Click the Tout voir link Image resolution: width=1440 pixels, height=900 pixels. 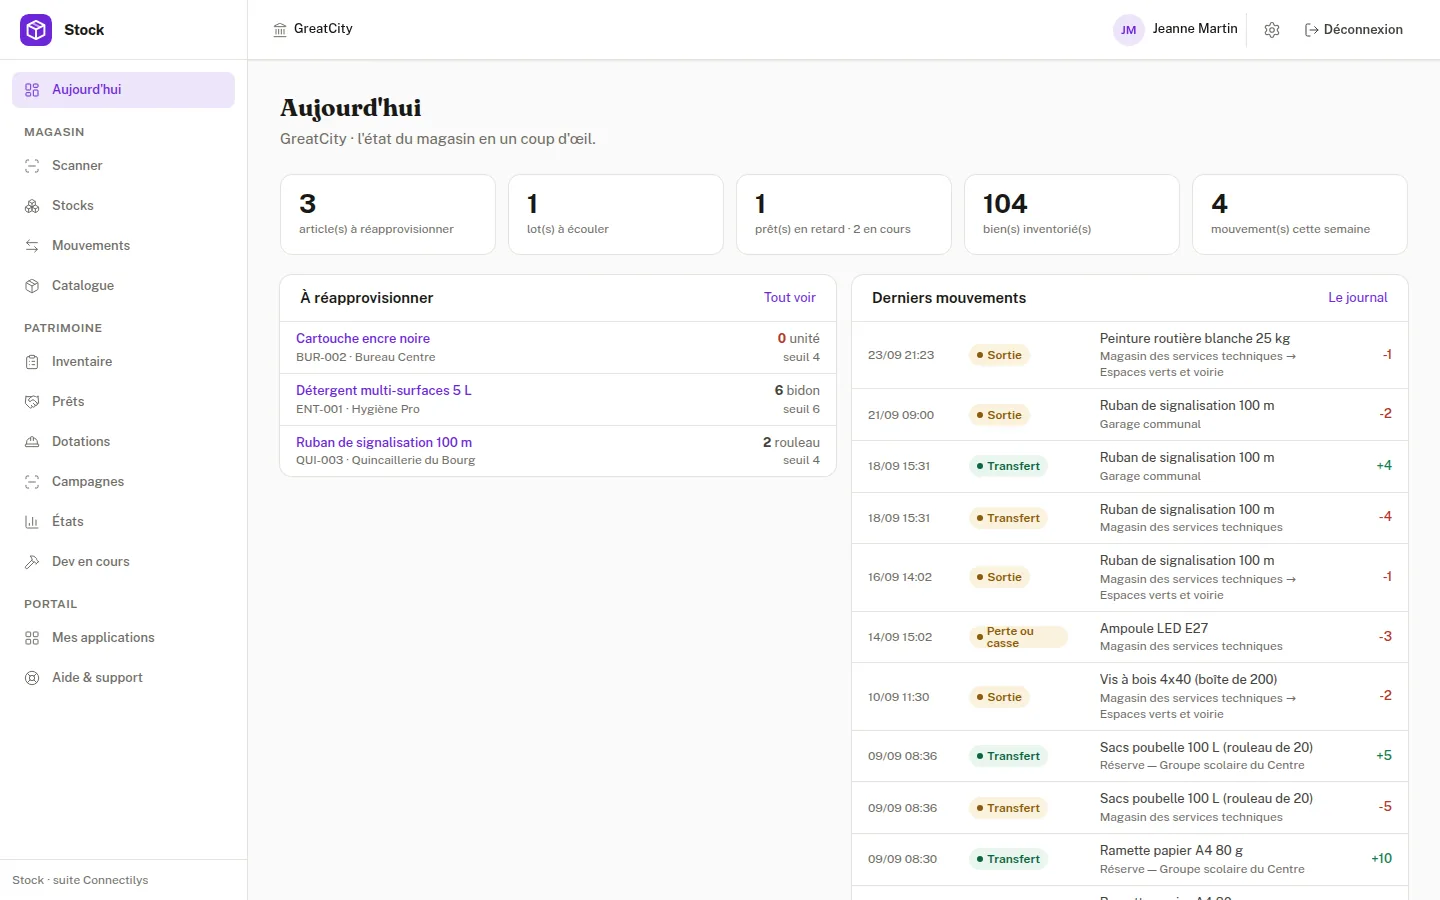(790, 298)
